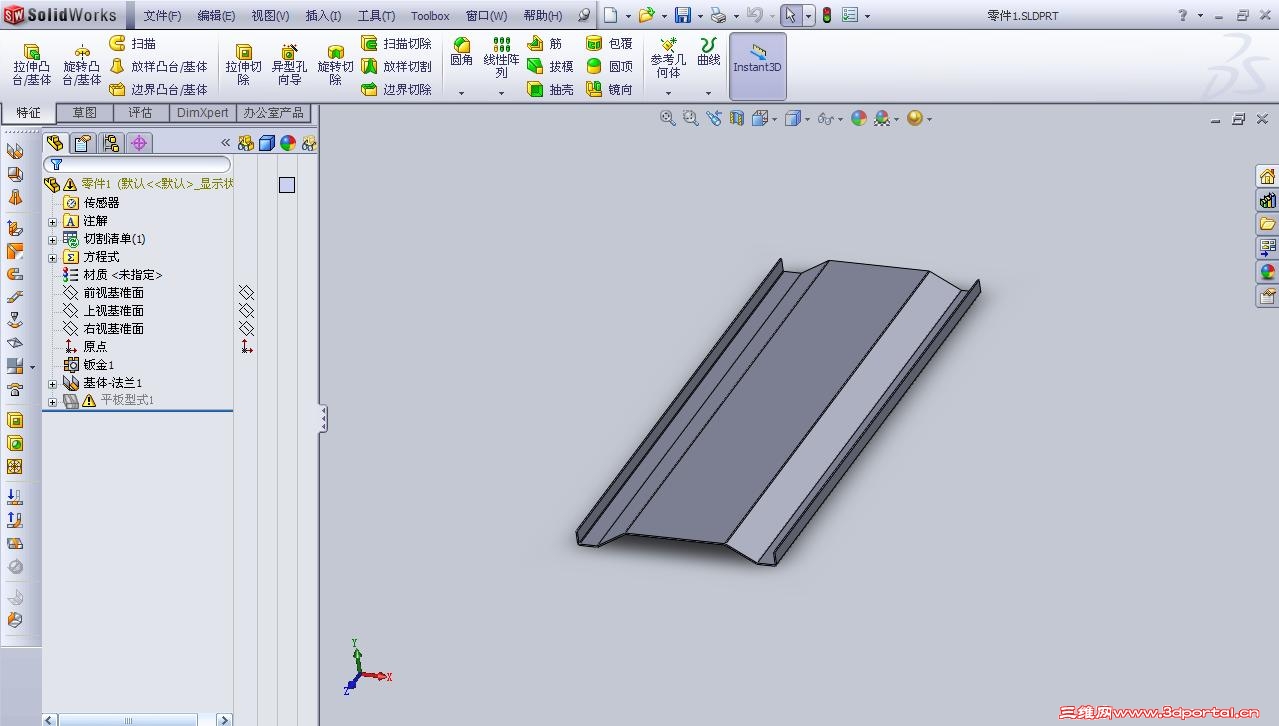This screenshot has height=726, width=1279.
Task: Open the display style dropdown arrow
Action: 808,119
